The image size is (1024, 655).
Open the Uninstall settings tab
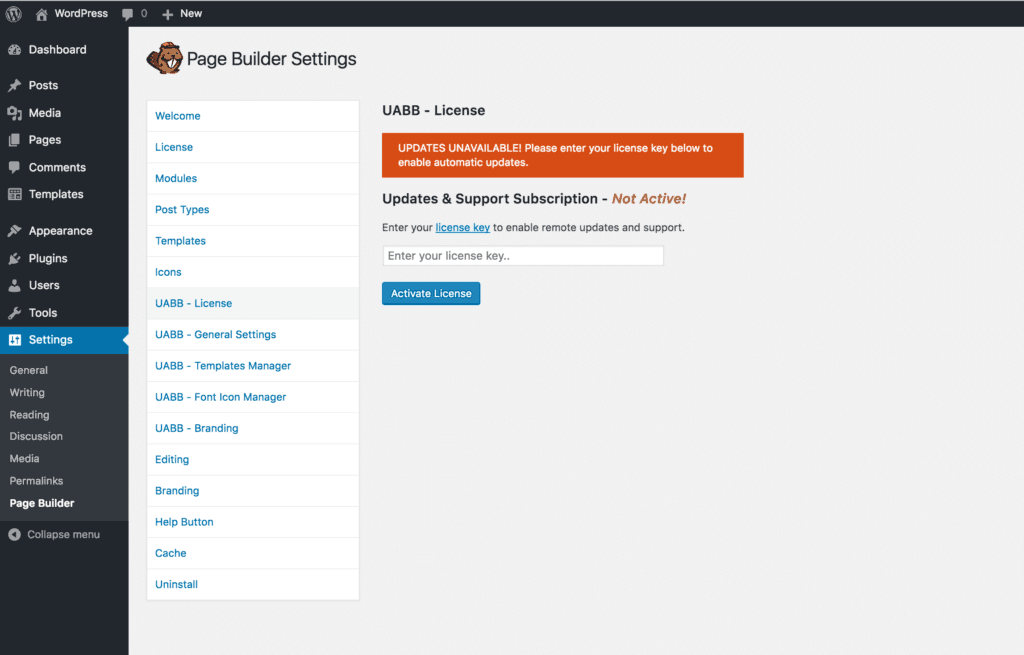176,585
